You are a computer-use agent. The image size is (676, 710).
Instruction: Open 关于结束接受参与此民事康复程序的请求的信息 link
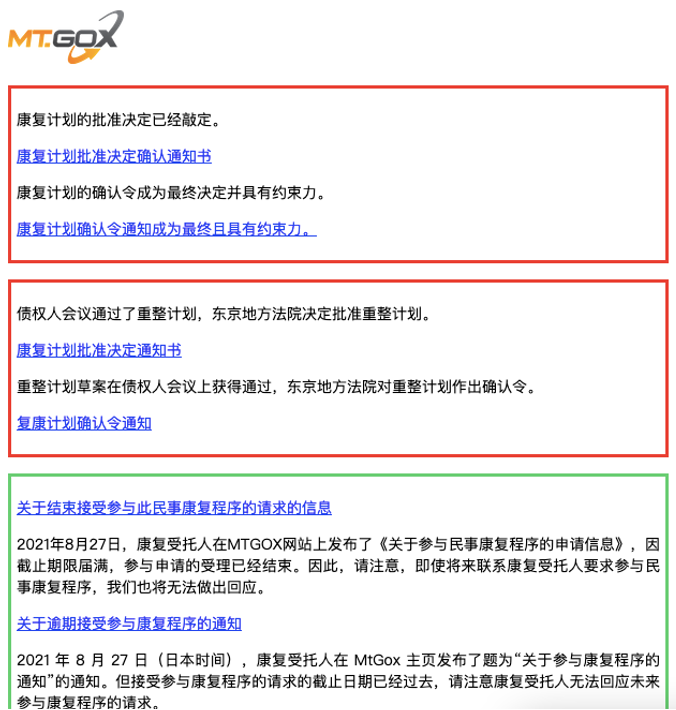point(174,508)
